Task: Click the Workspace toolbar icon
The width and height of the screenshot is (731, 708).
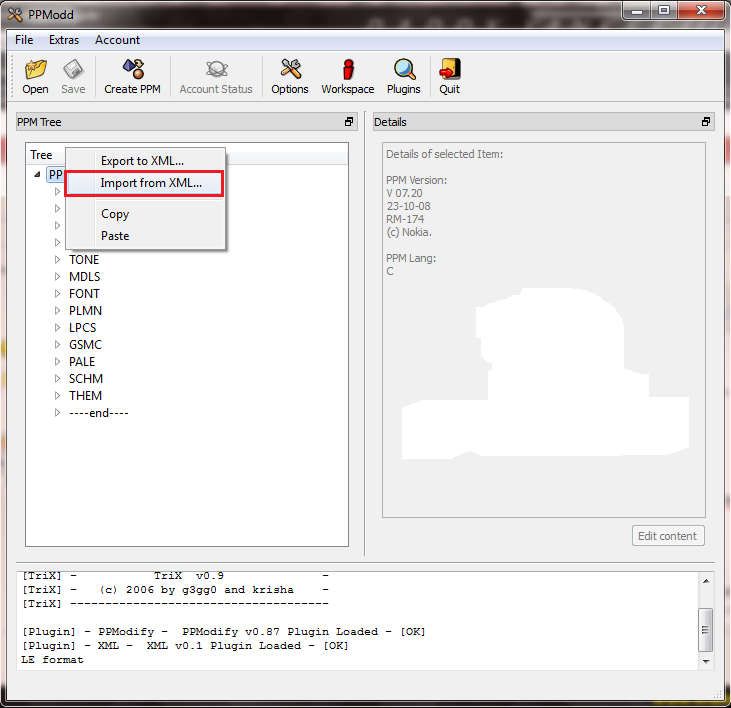Action: 348,69
